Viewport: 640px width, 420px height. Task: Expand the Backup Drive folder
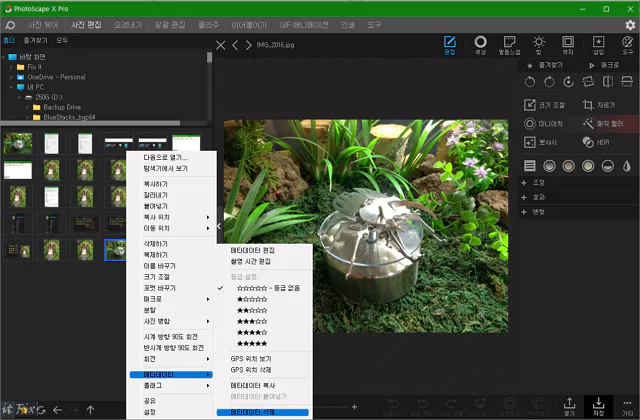point(27,107)
